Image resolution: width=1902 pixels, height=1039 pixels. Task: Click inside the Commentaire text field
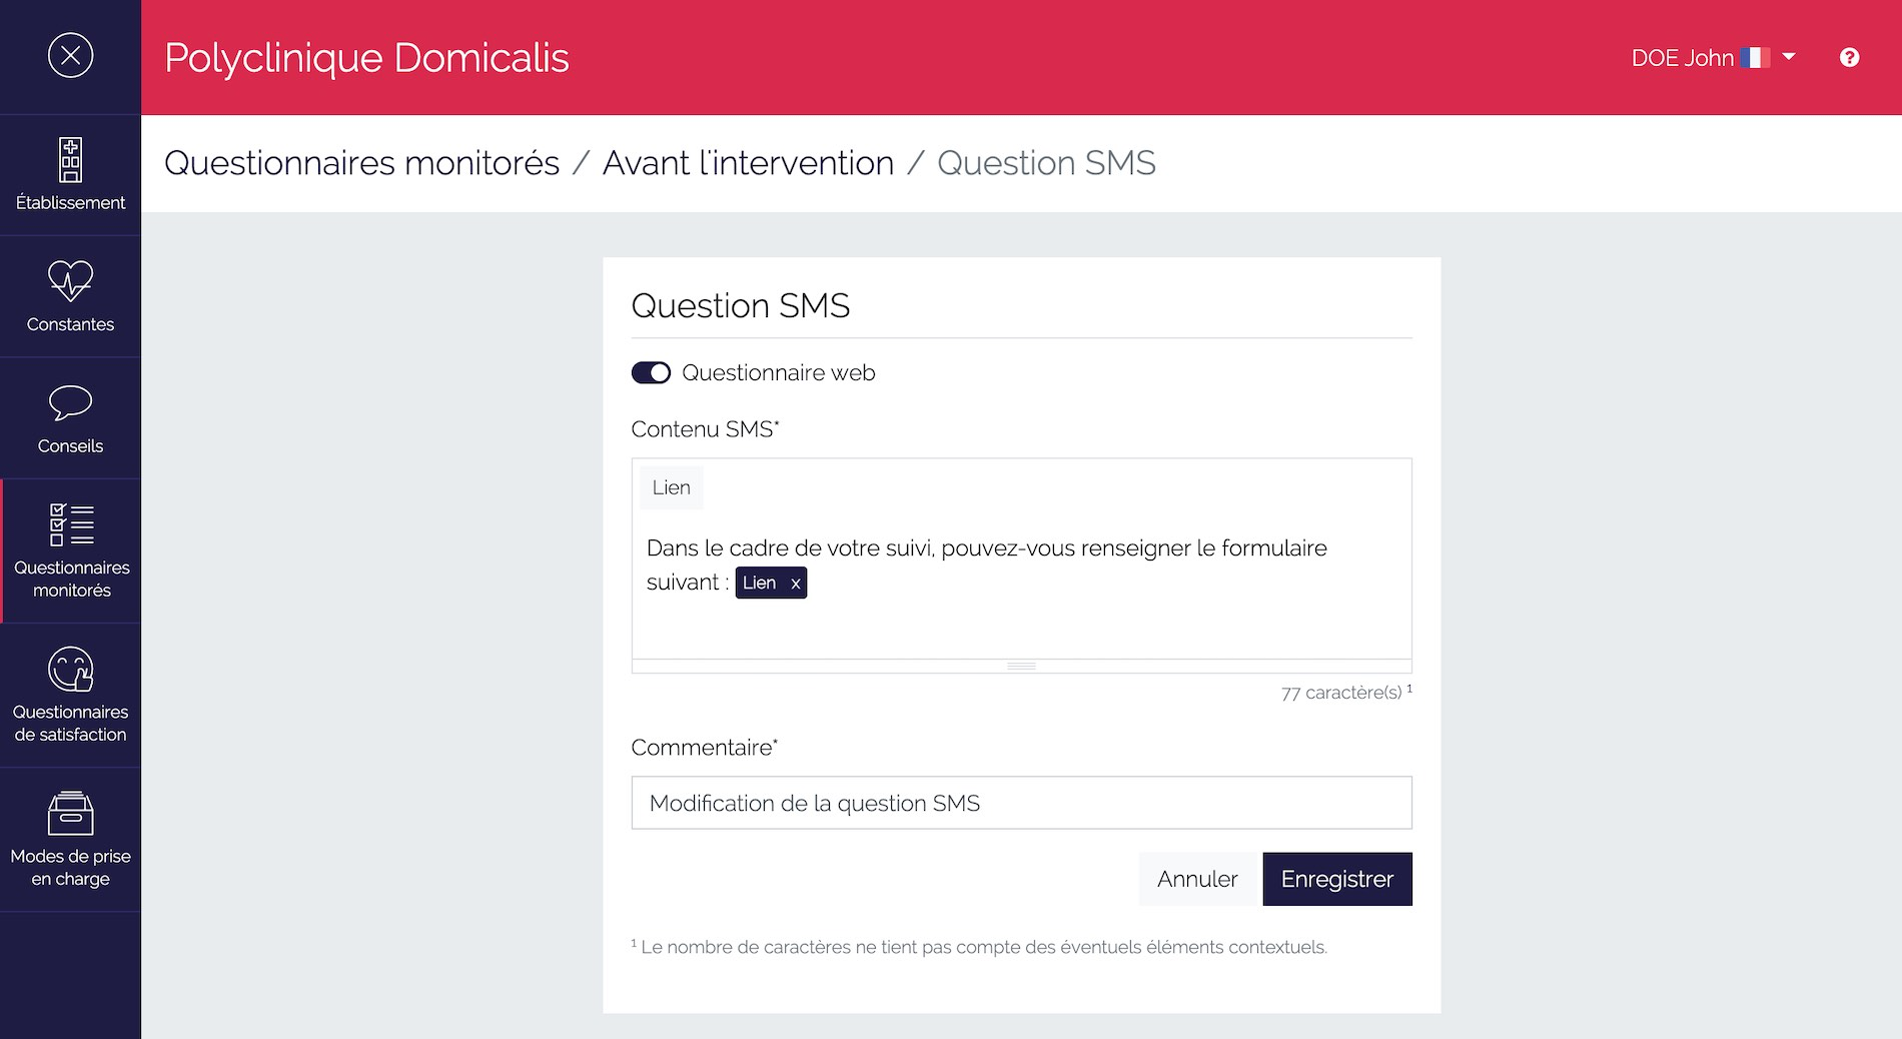point(1020,802)
